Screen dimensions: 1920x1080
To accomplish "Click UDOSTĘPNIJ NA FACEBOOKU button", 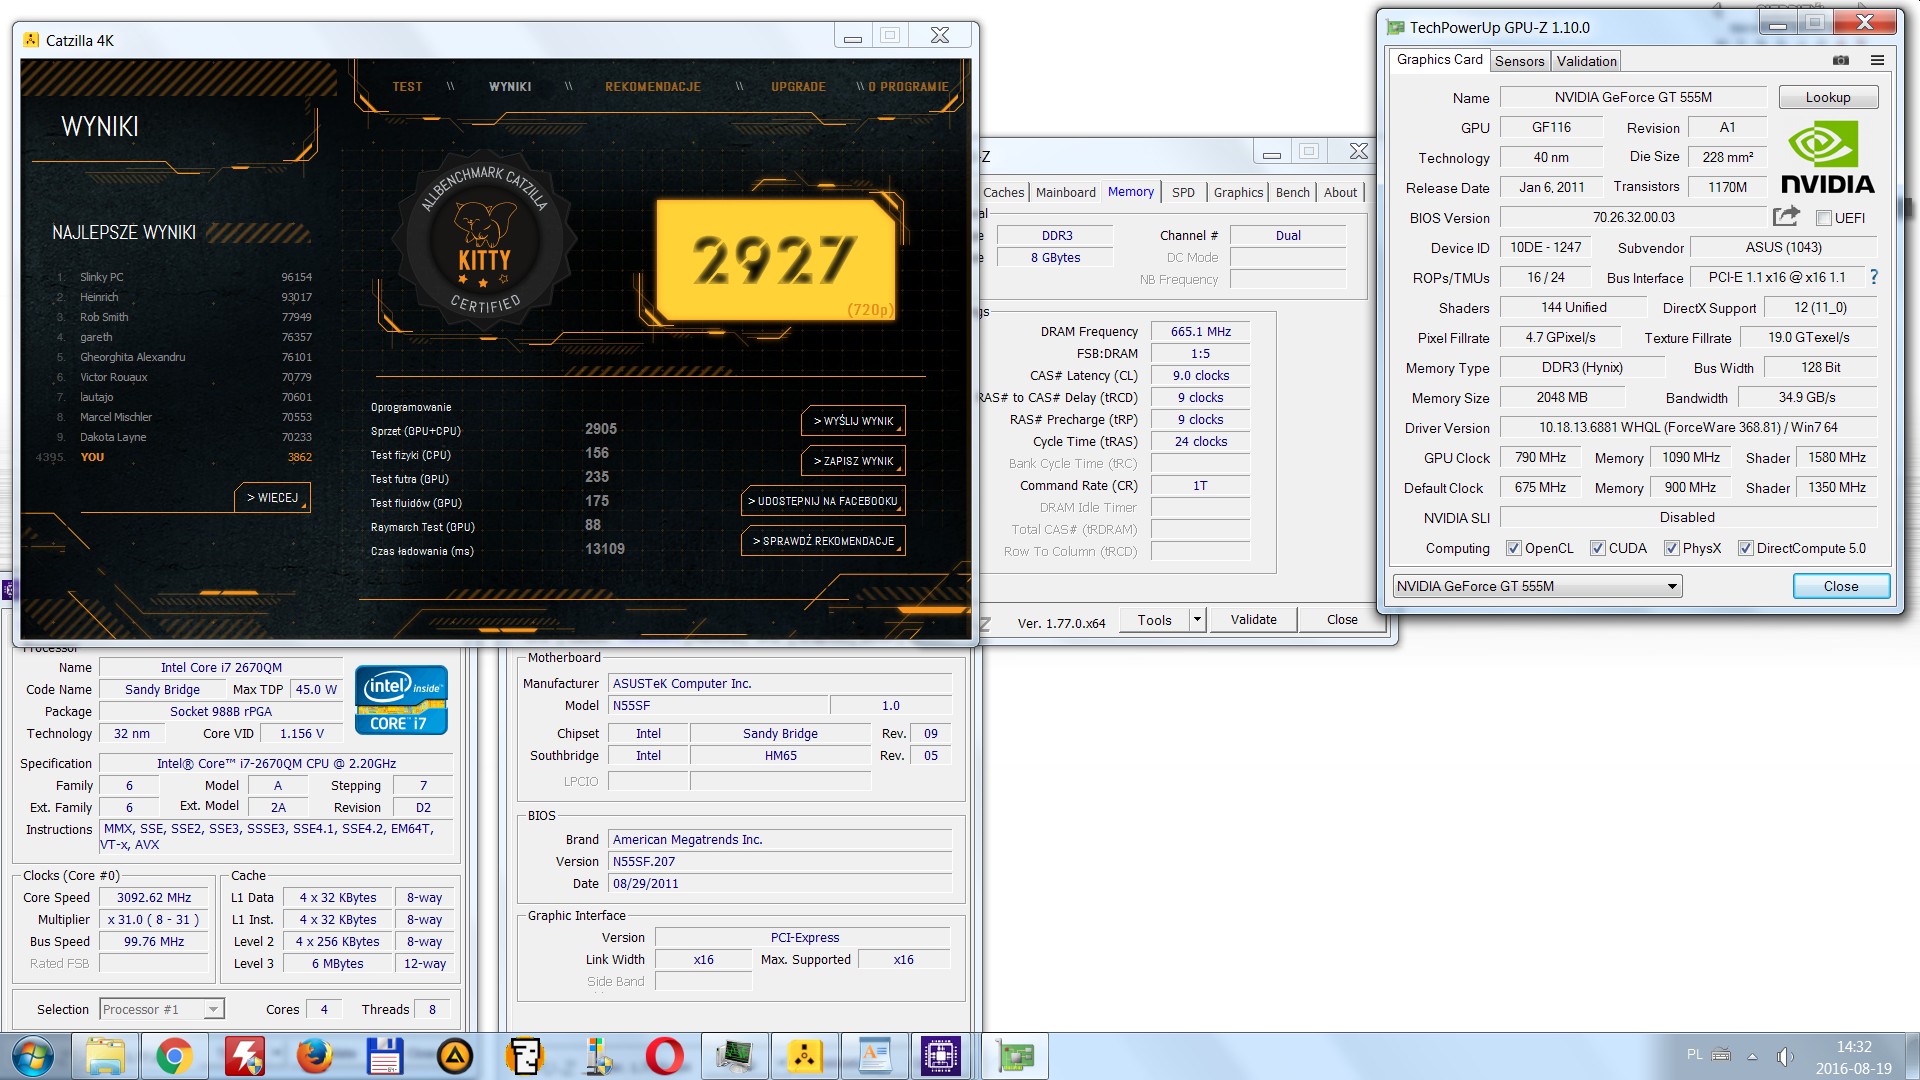I will tap(823, 501).
